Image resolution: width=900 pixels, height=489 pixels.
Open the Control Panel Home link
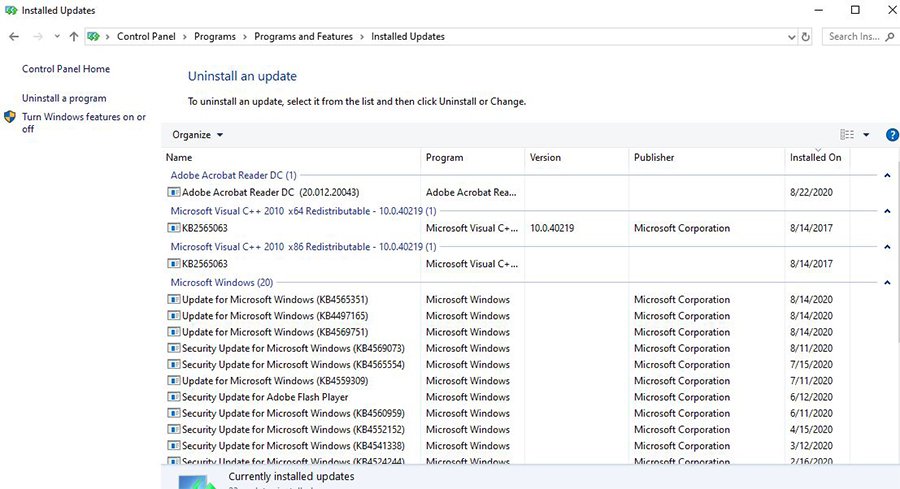[x=66, y=69]
